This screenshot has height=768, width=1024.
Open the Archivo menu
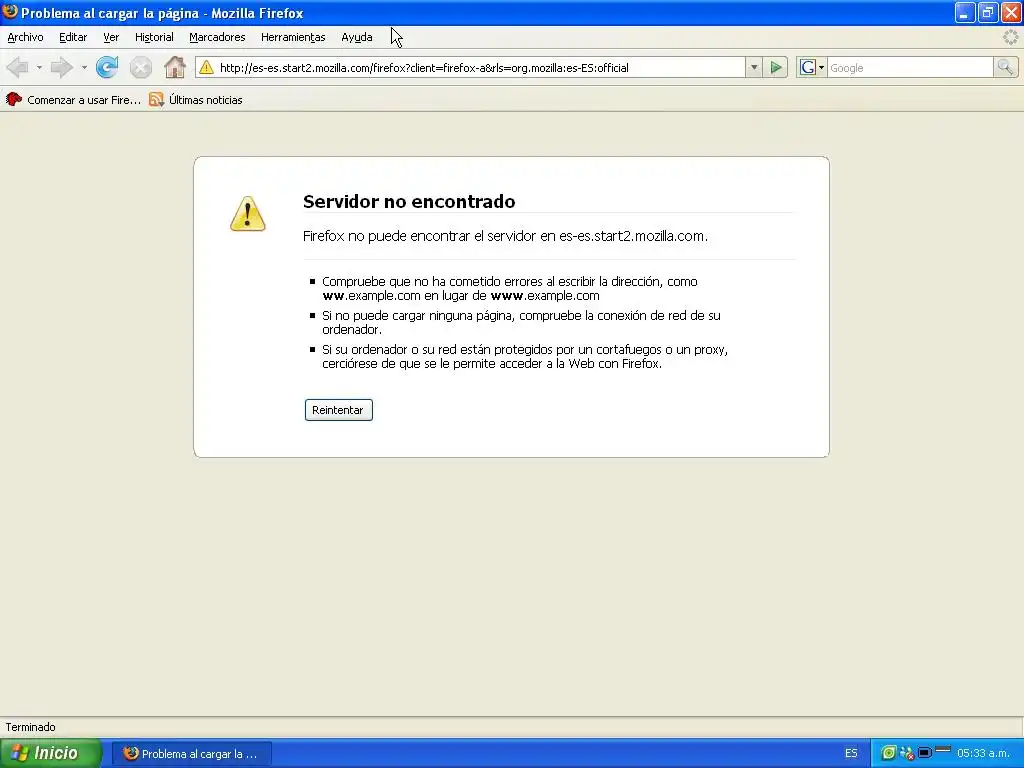[25, 37]
